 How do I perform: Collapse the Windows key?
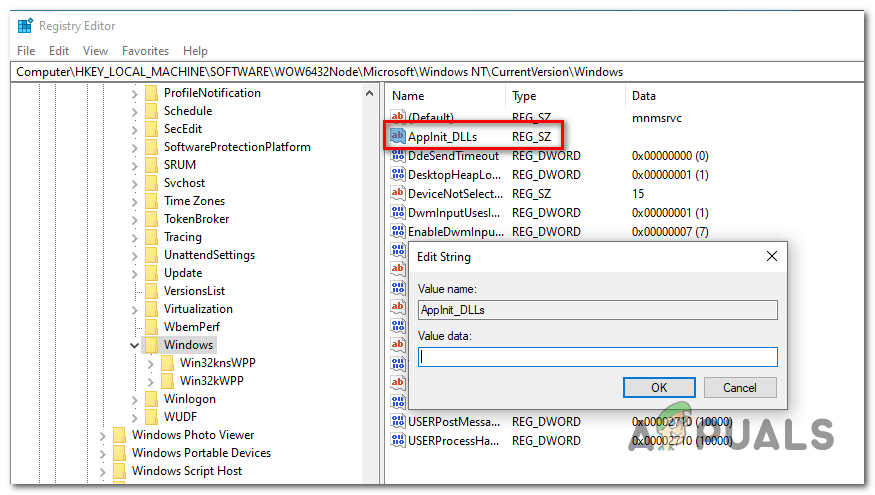coord(134,345)
